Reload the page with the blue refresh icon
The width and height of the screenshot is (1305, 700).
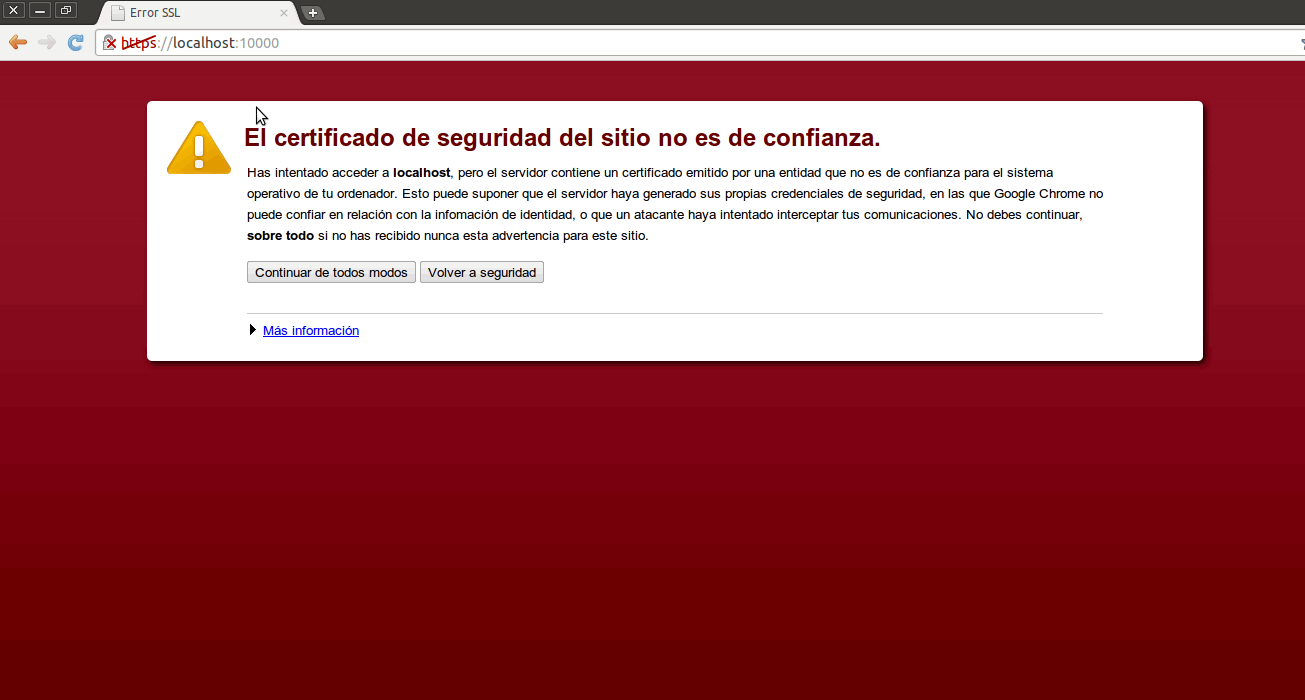pyautogui.click(x=75, y=42)
